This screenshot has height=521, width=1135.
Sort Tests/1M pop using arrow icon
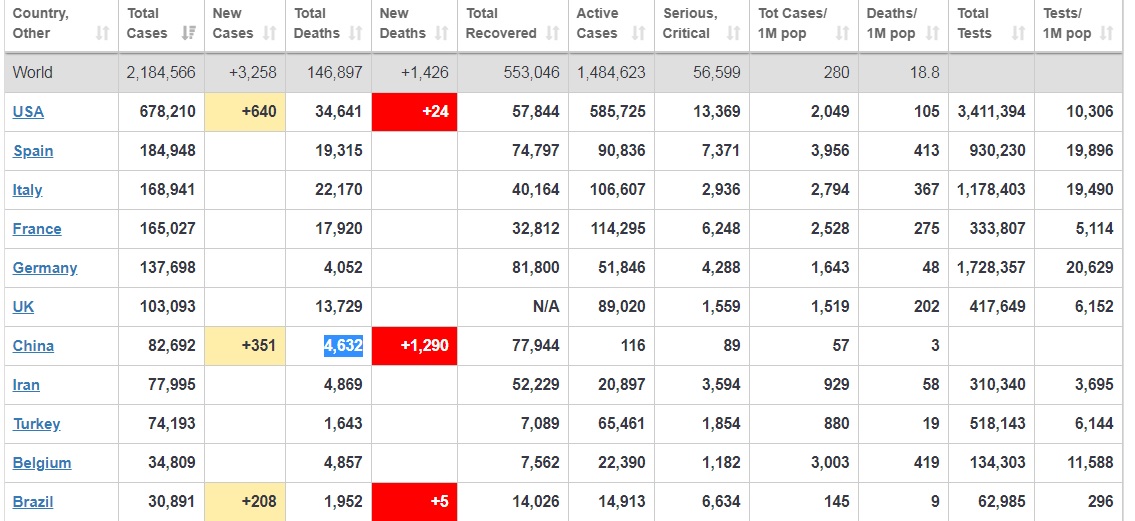[1106, 34]
